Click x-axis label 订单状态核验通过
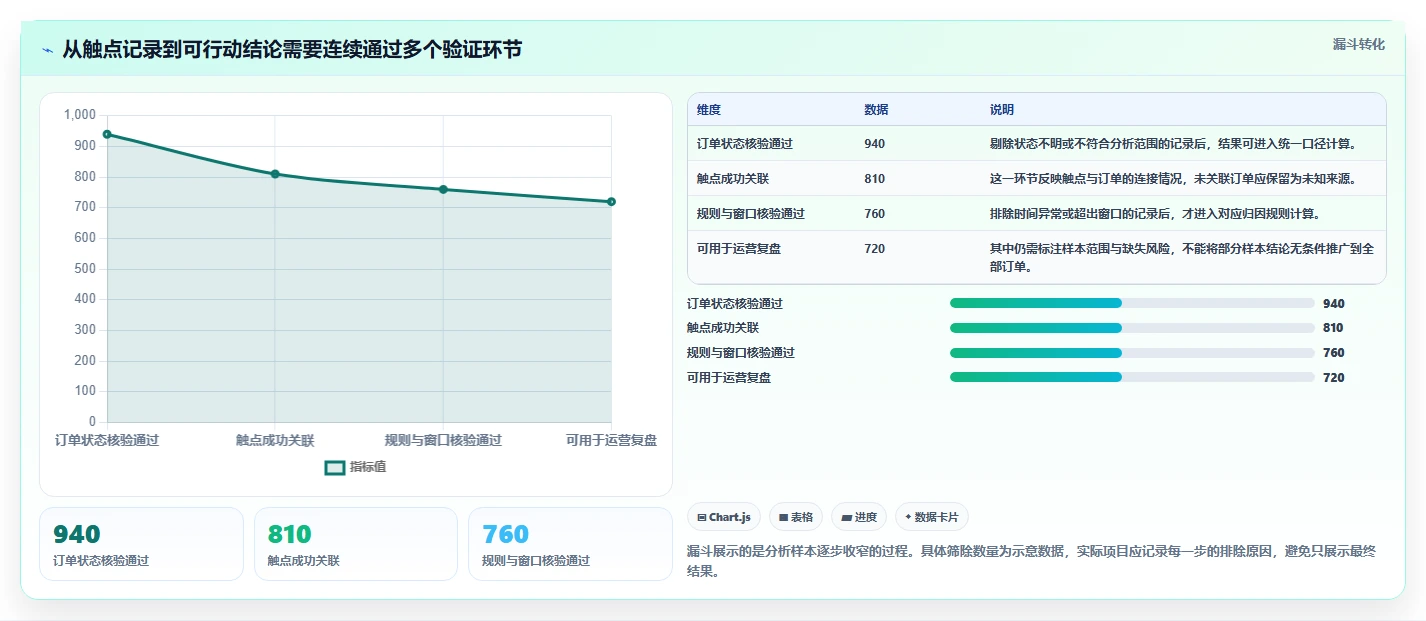The height and width of the screenshot is (621, 1426). pyautogui.click(x=107, y=440)
